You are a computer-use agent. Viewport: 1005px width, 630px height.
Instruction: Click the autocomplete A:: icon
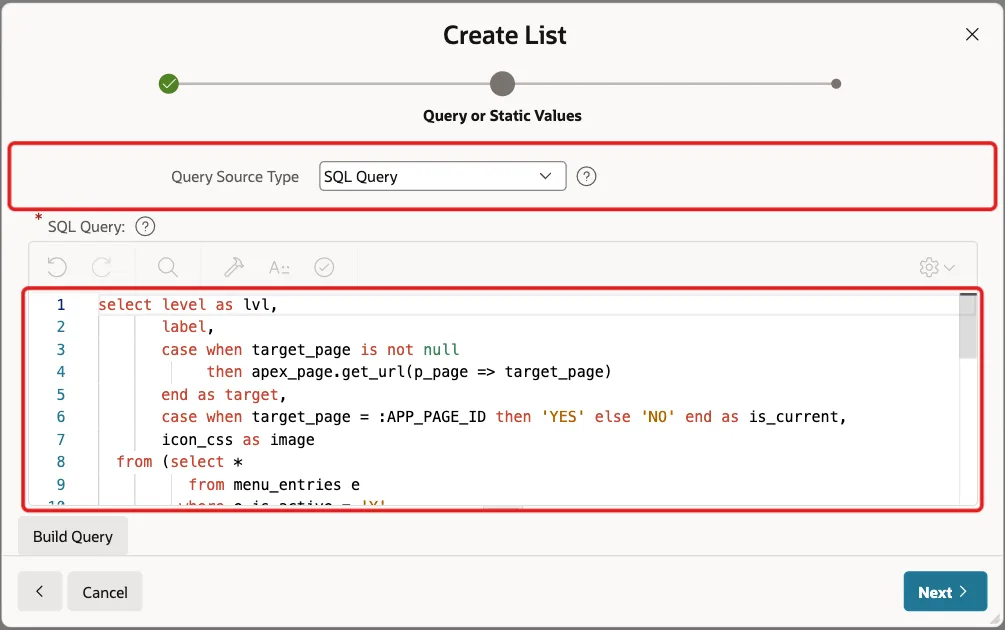[279, 267]
